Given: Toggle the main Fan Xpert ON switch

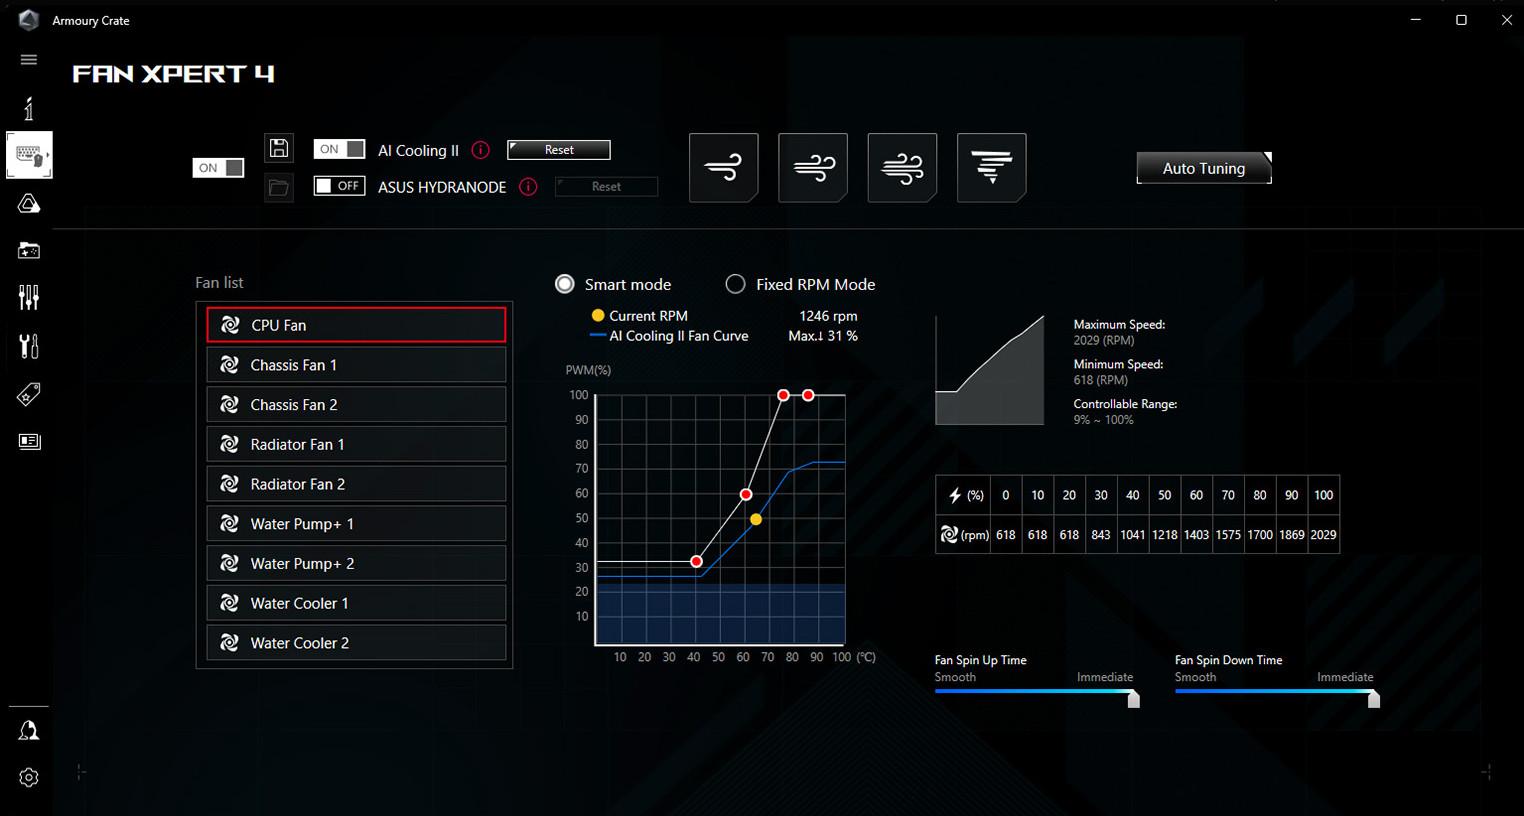Looking at the screenshot, I should [x=218, y=168].
